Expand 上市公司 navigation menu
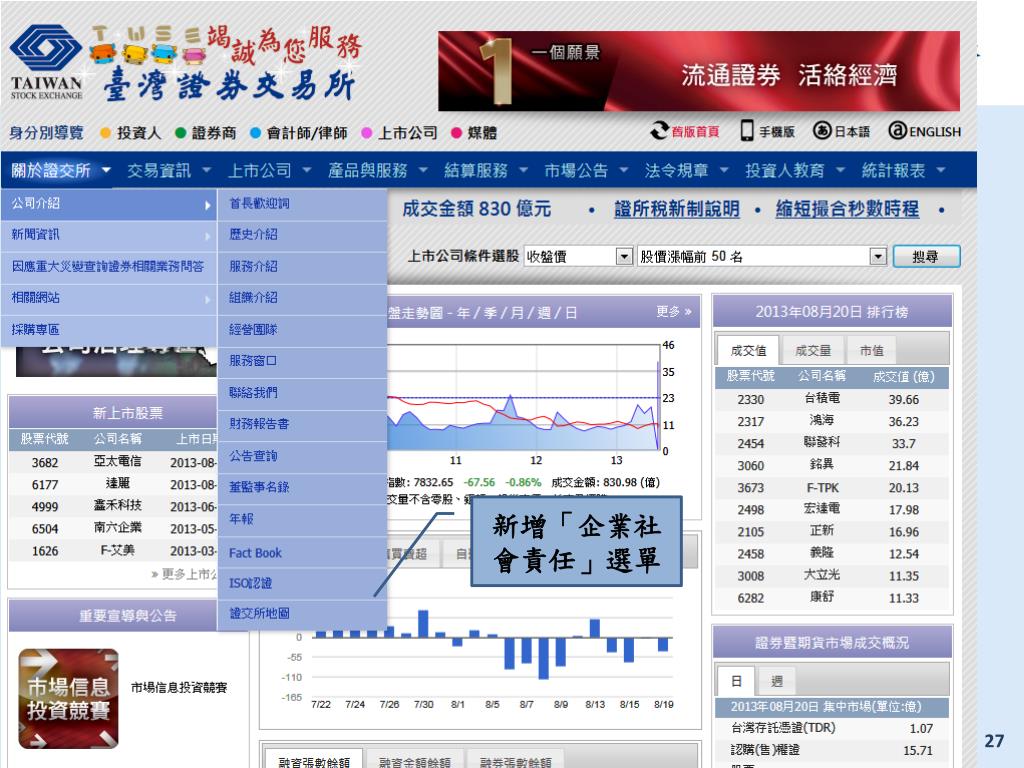 pos(269,170)
